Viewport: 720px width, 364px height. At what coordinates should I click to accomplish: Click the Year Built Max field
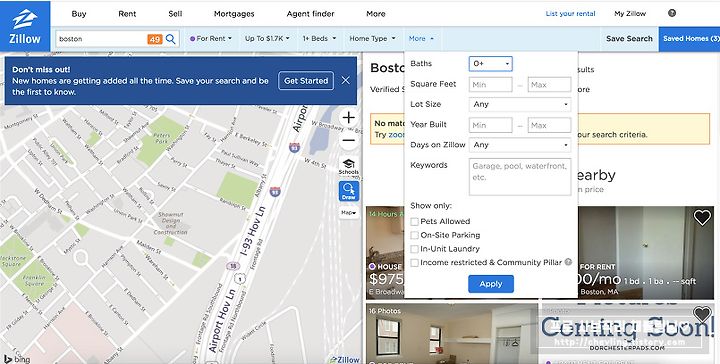click(x=549, y=125)
